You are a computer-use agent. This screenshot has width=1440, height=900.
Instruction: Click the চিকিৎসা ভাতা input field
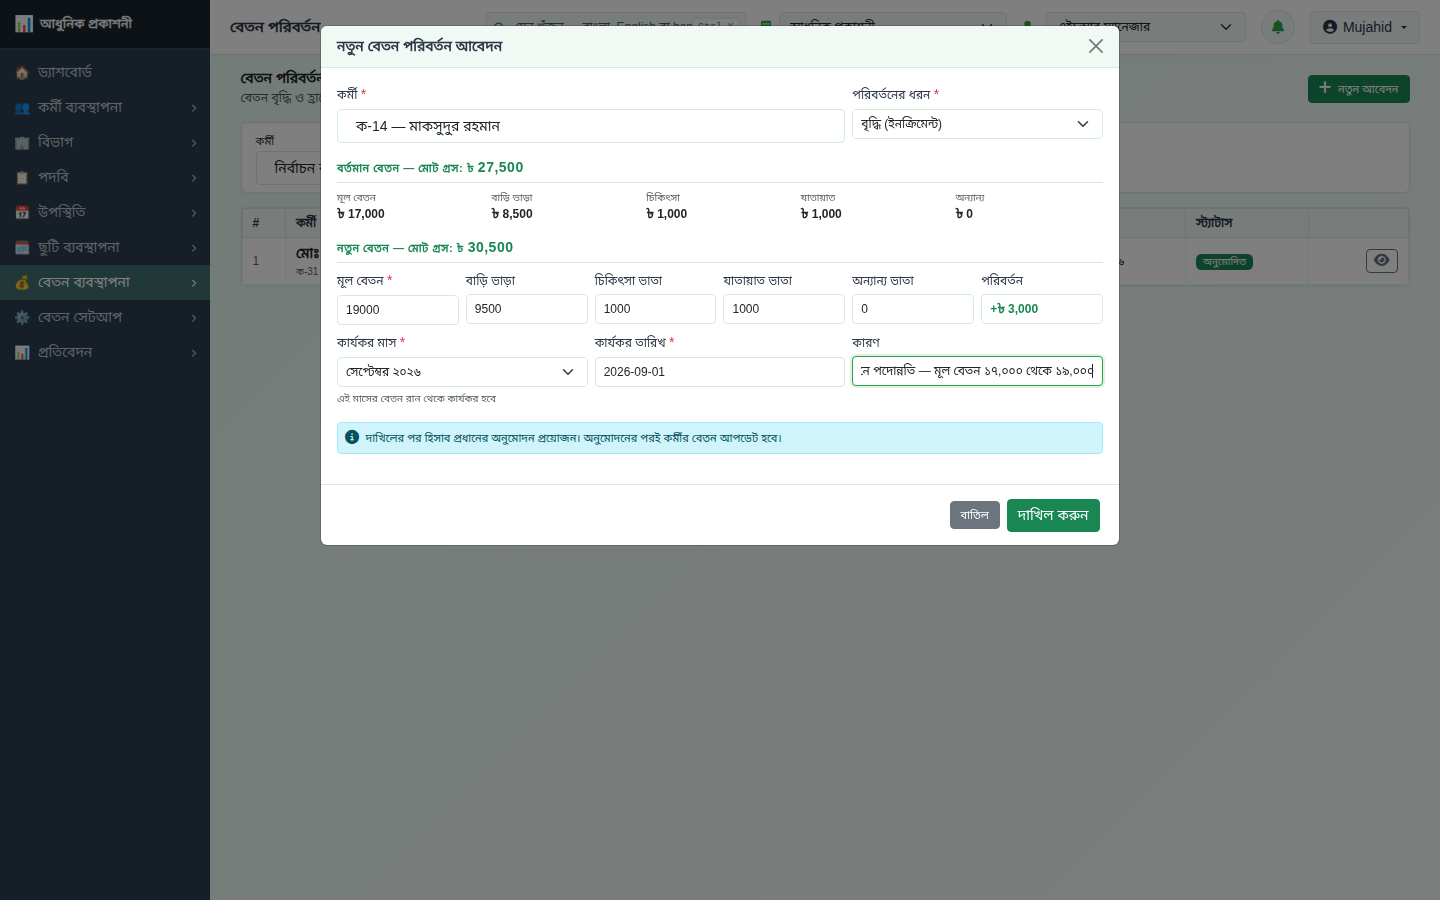pos(655,309)
